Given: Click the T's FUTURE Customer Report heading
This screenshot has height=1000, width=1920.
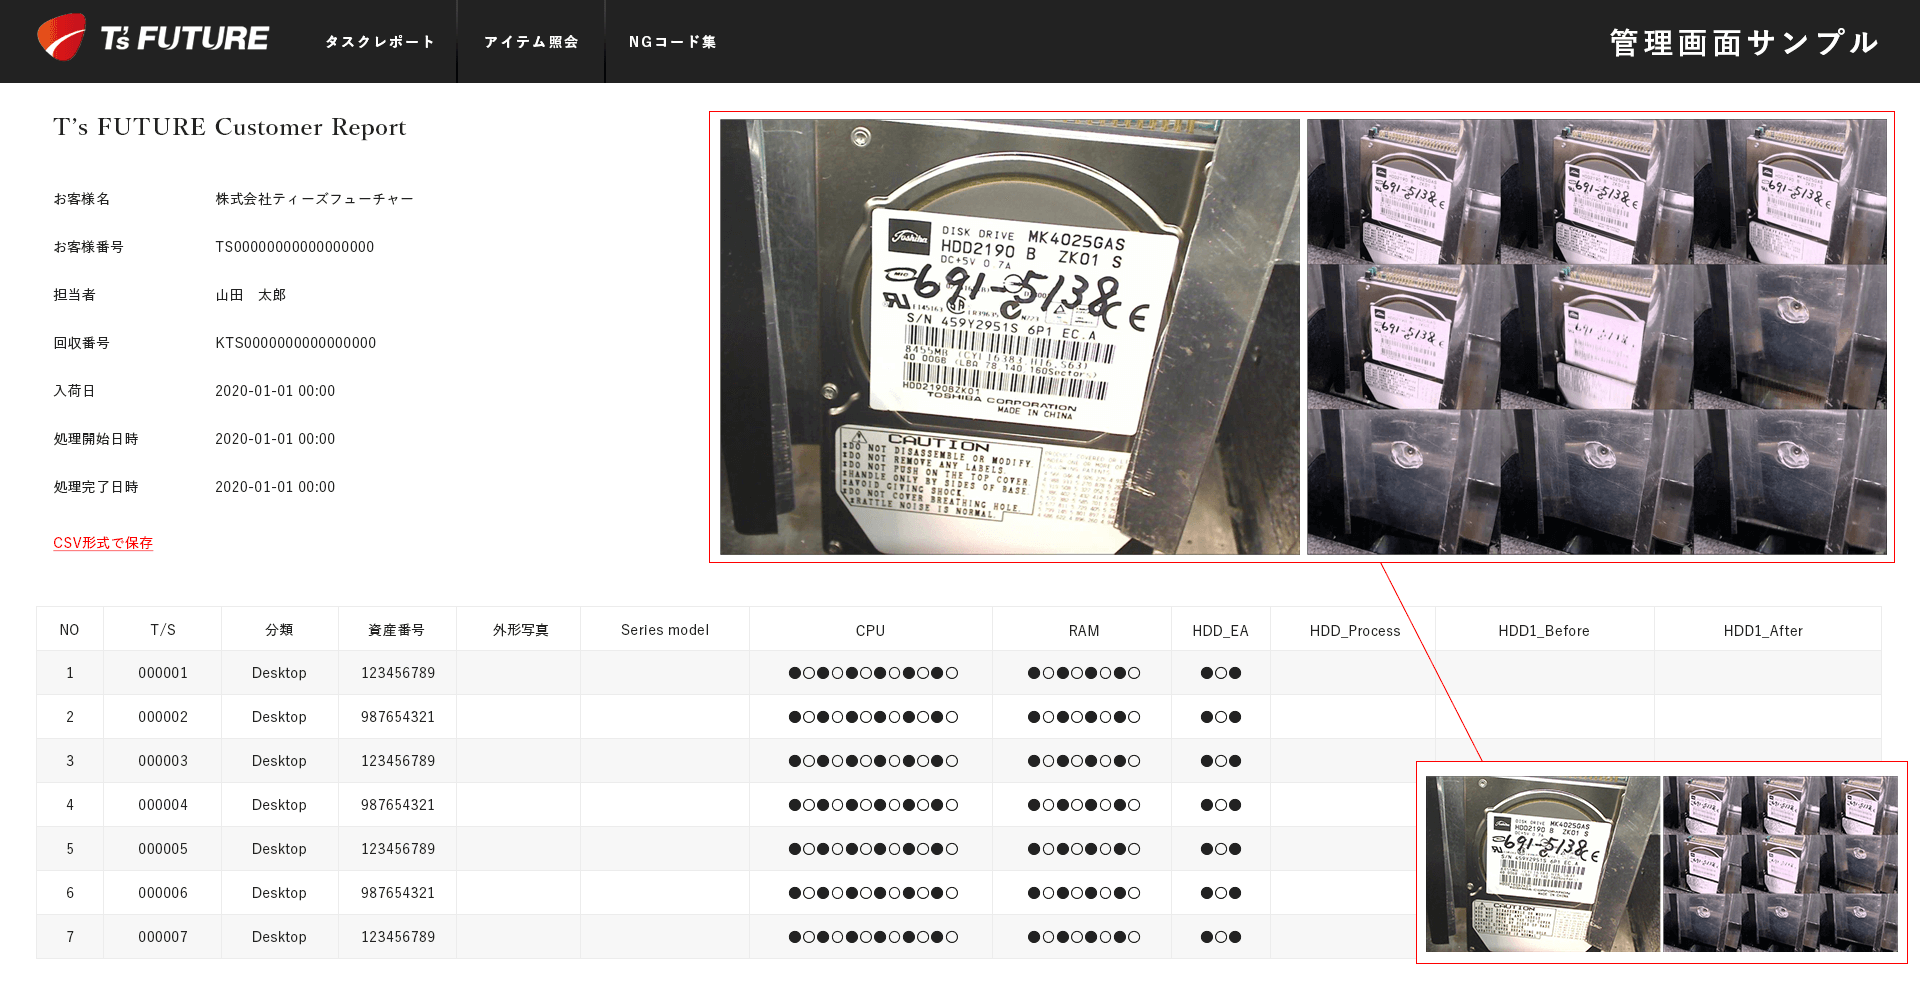Looking at the screenshot, I should point(230,127).
